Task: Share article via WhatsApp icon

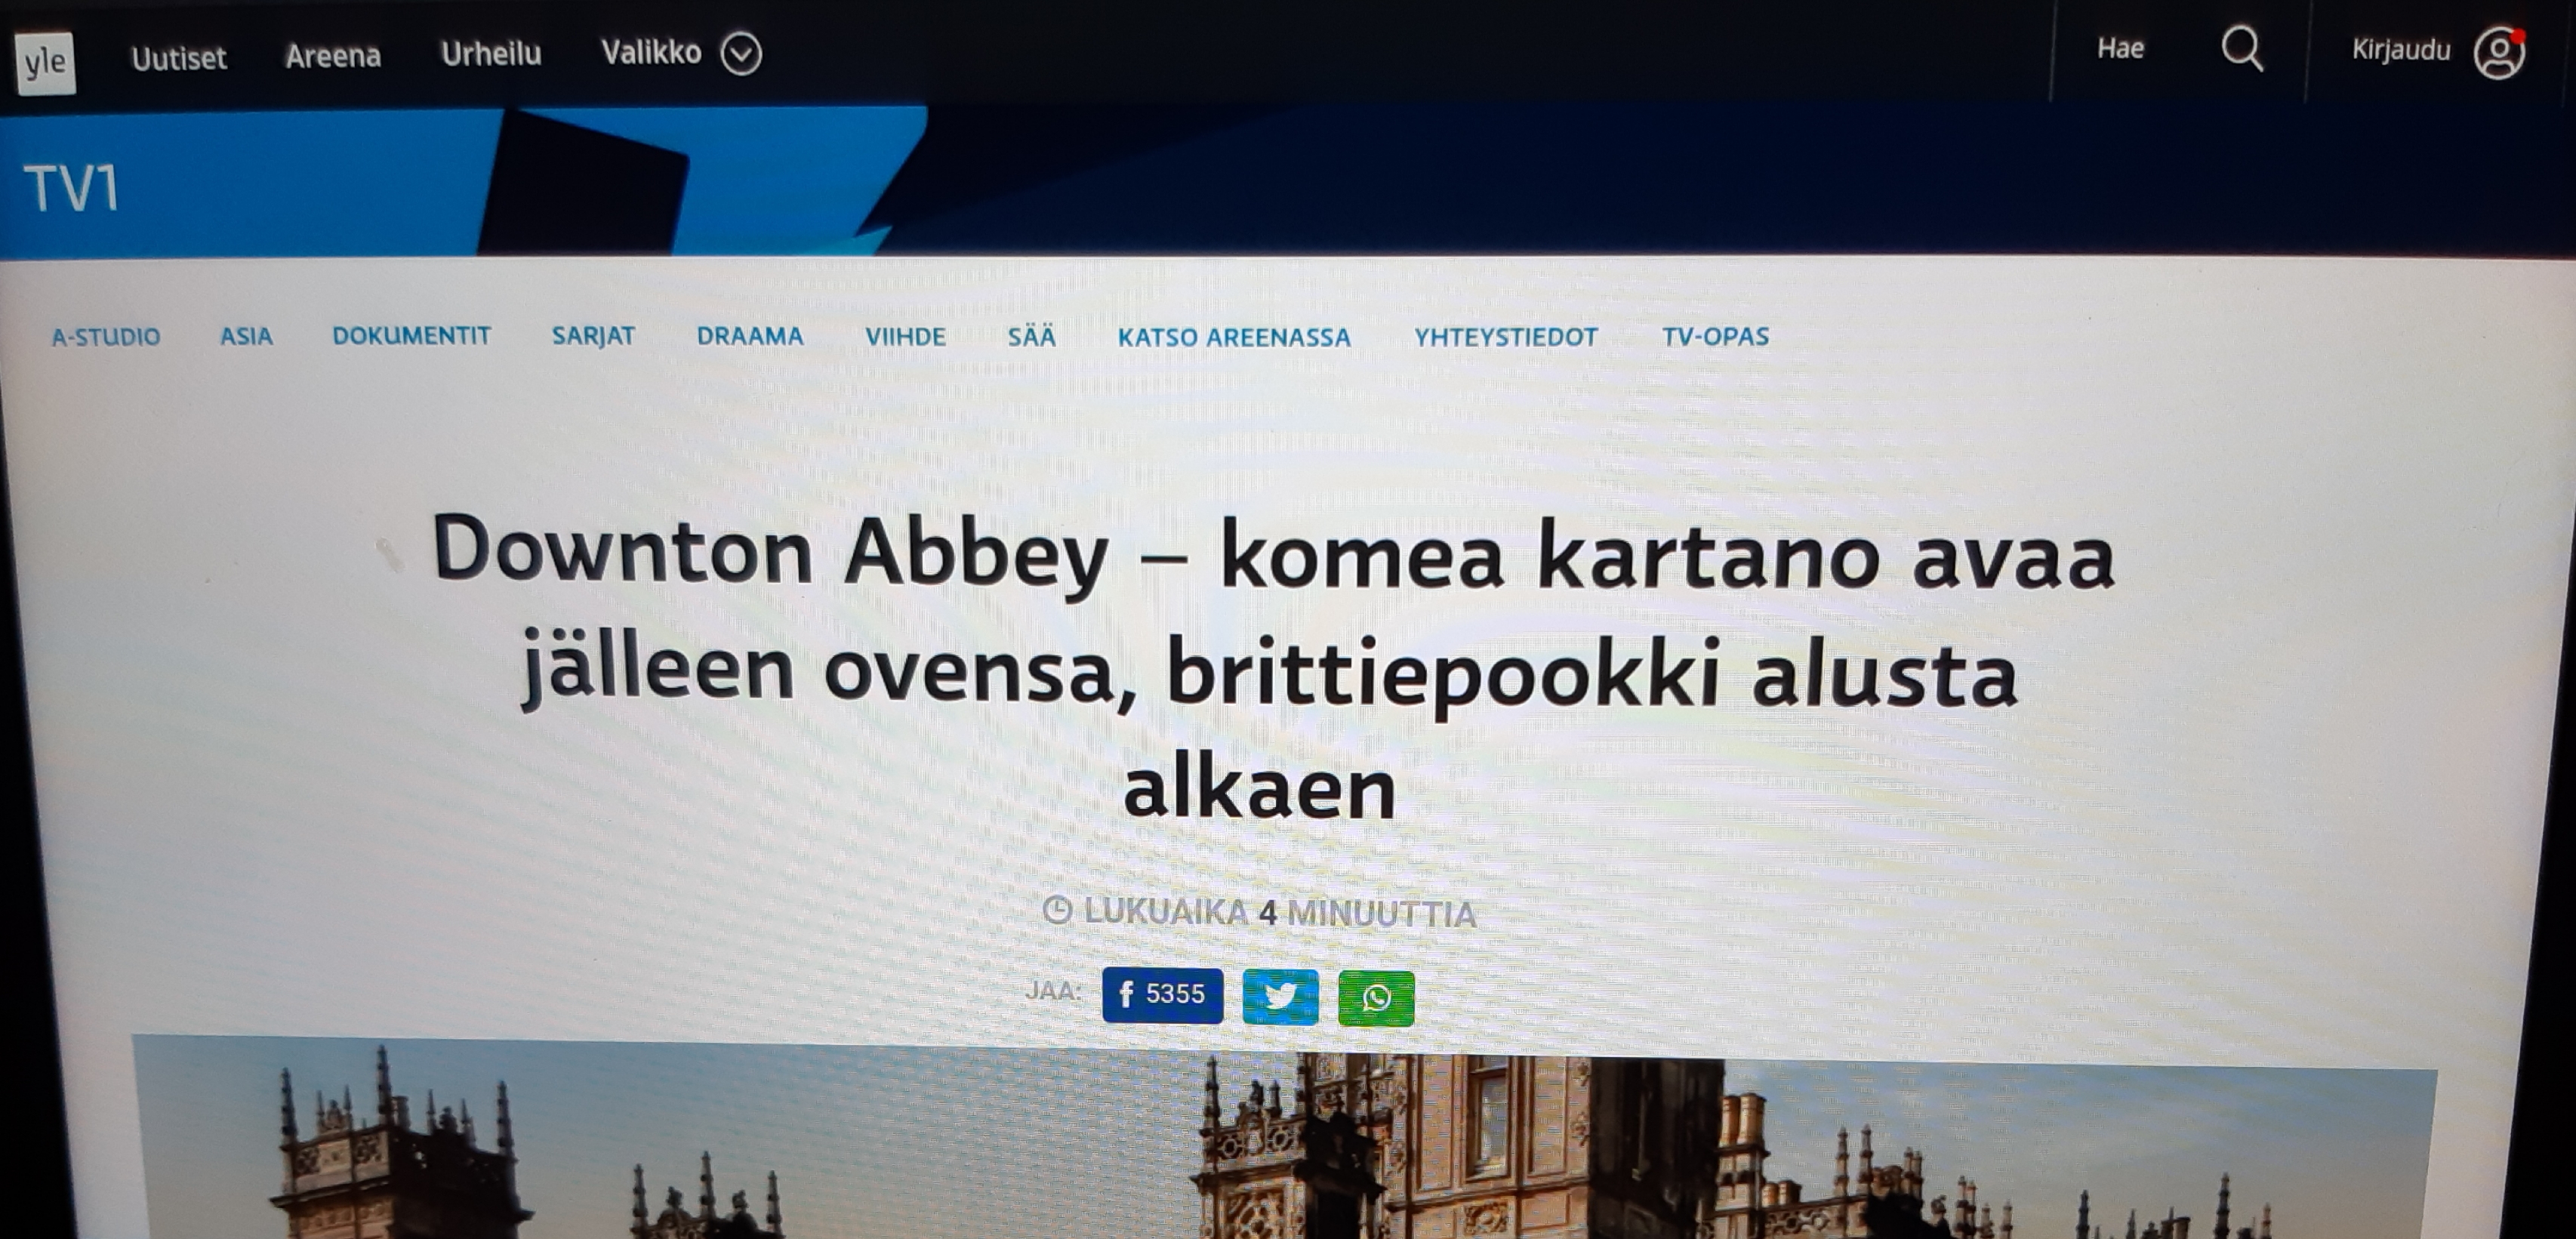Action: 1376,997
